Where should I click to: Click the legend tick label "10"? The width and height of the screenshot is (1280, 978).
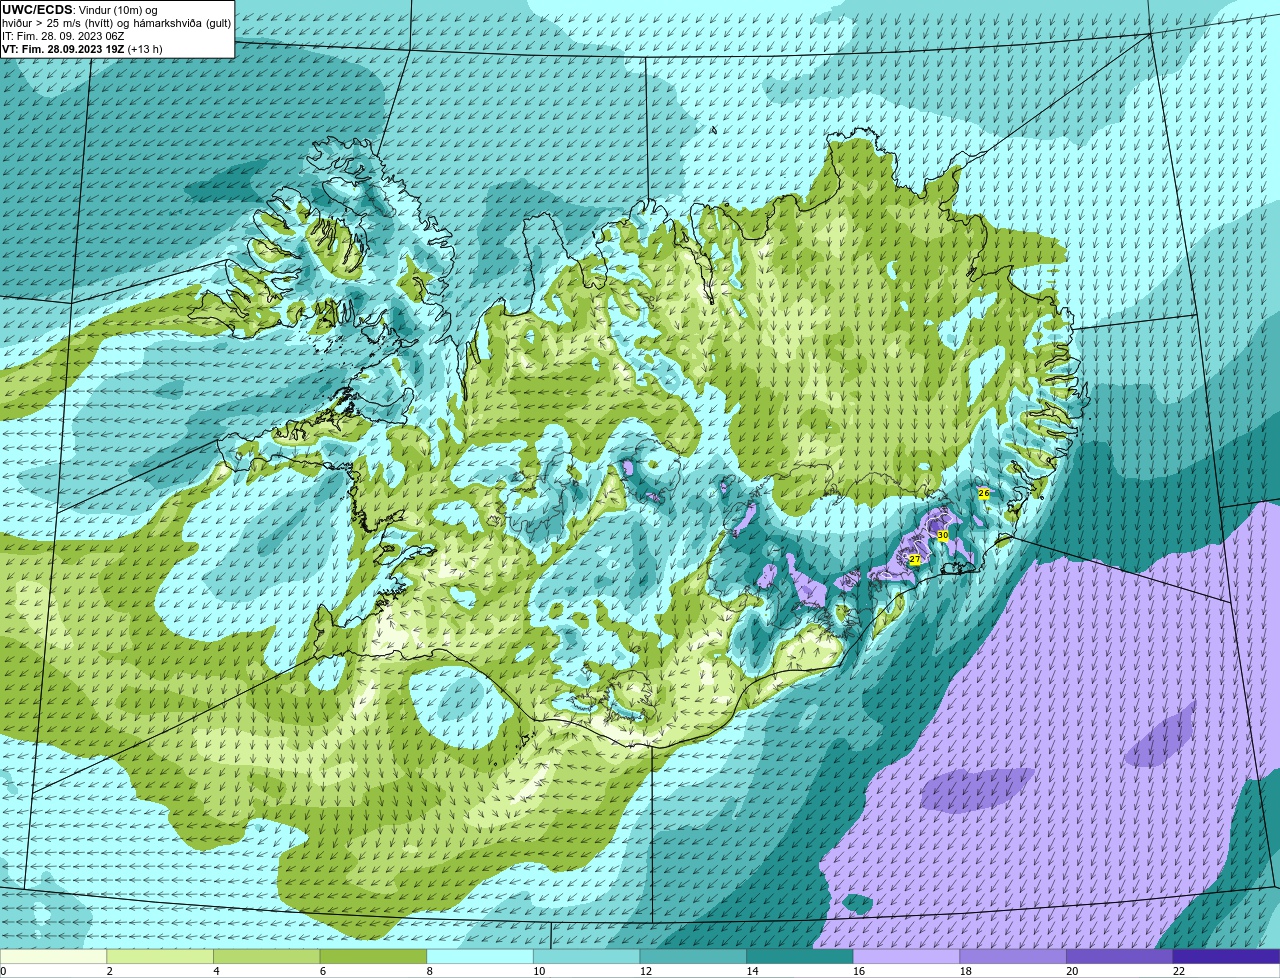pos(539,970)
